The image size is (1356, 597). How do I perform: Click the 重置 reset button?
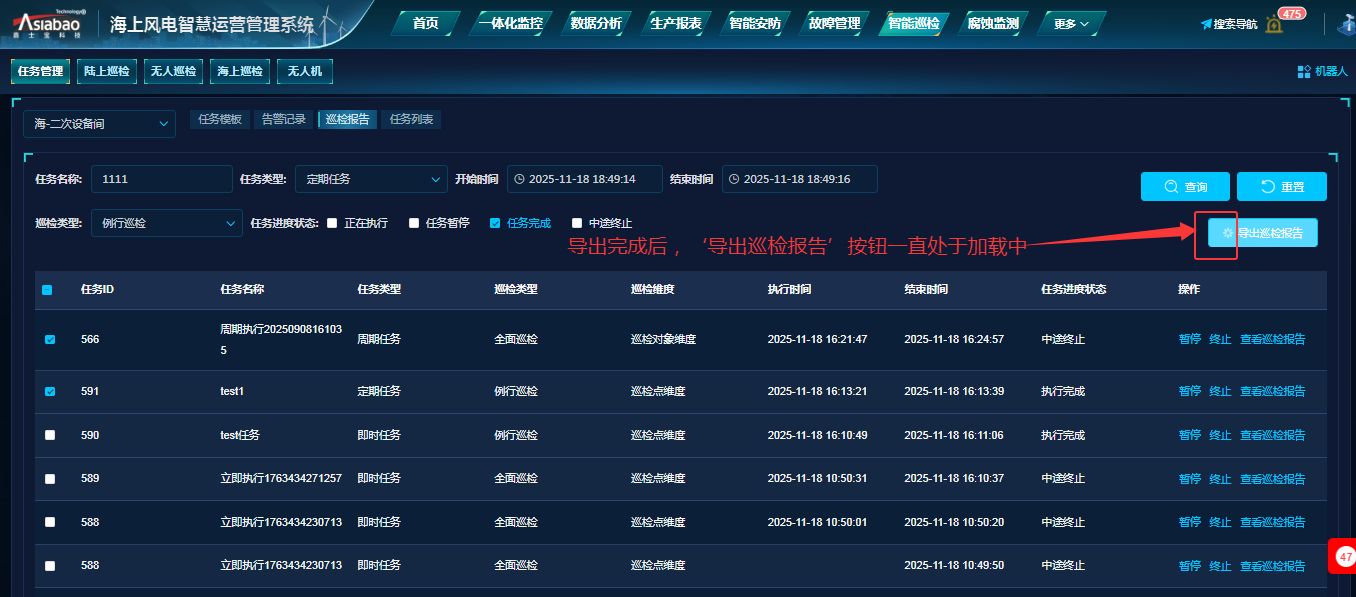click(x=1281, y=187)
